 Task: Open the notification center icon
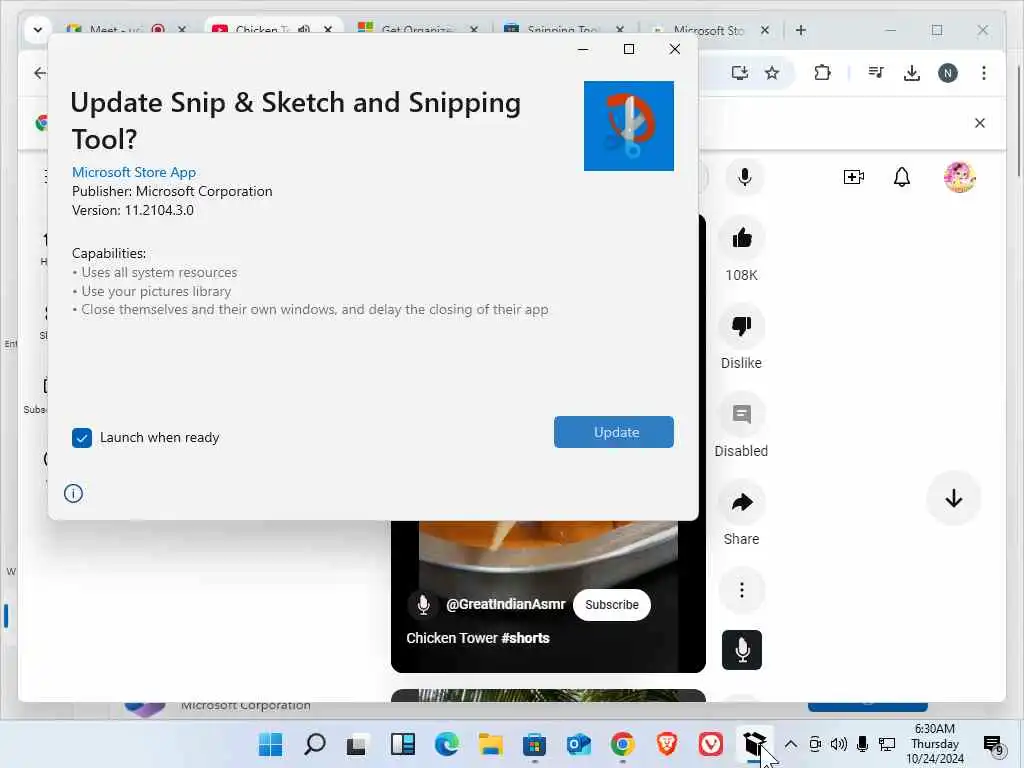pos(993,744)
